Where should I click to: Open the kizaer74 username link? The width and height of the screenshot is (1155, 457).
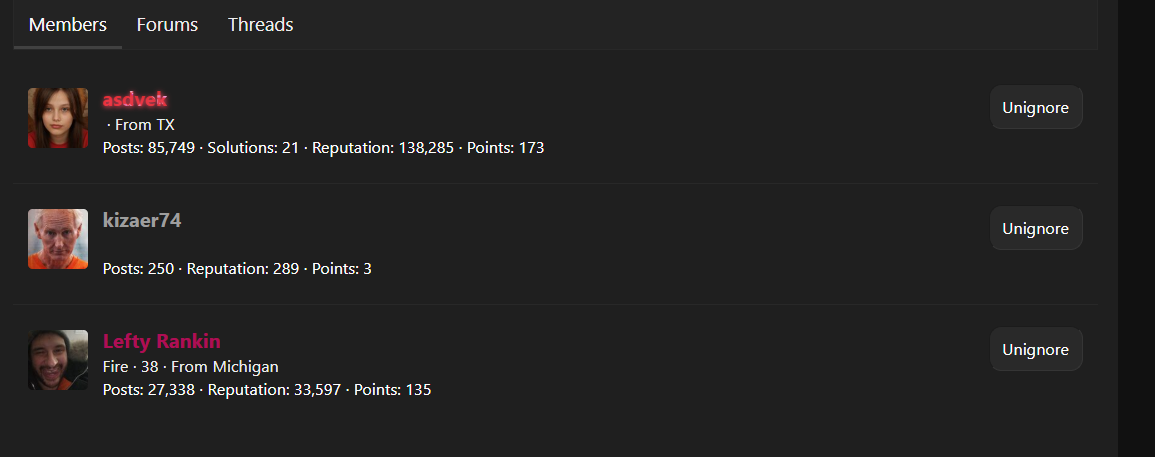(142, 220)
